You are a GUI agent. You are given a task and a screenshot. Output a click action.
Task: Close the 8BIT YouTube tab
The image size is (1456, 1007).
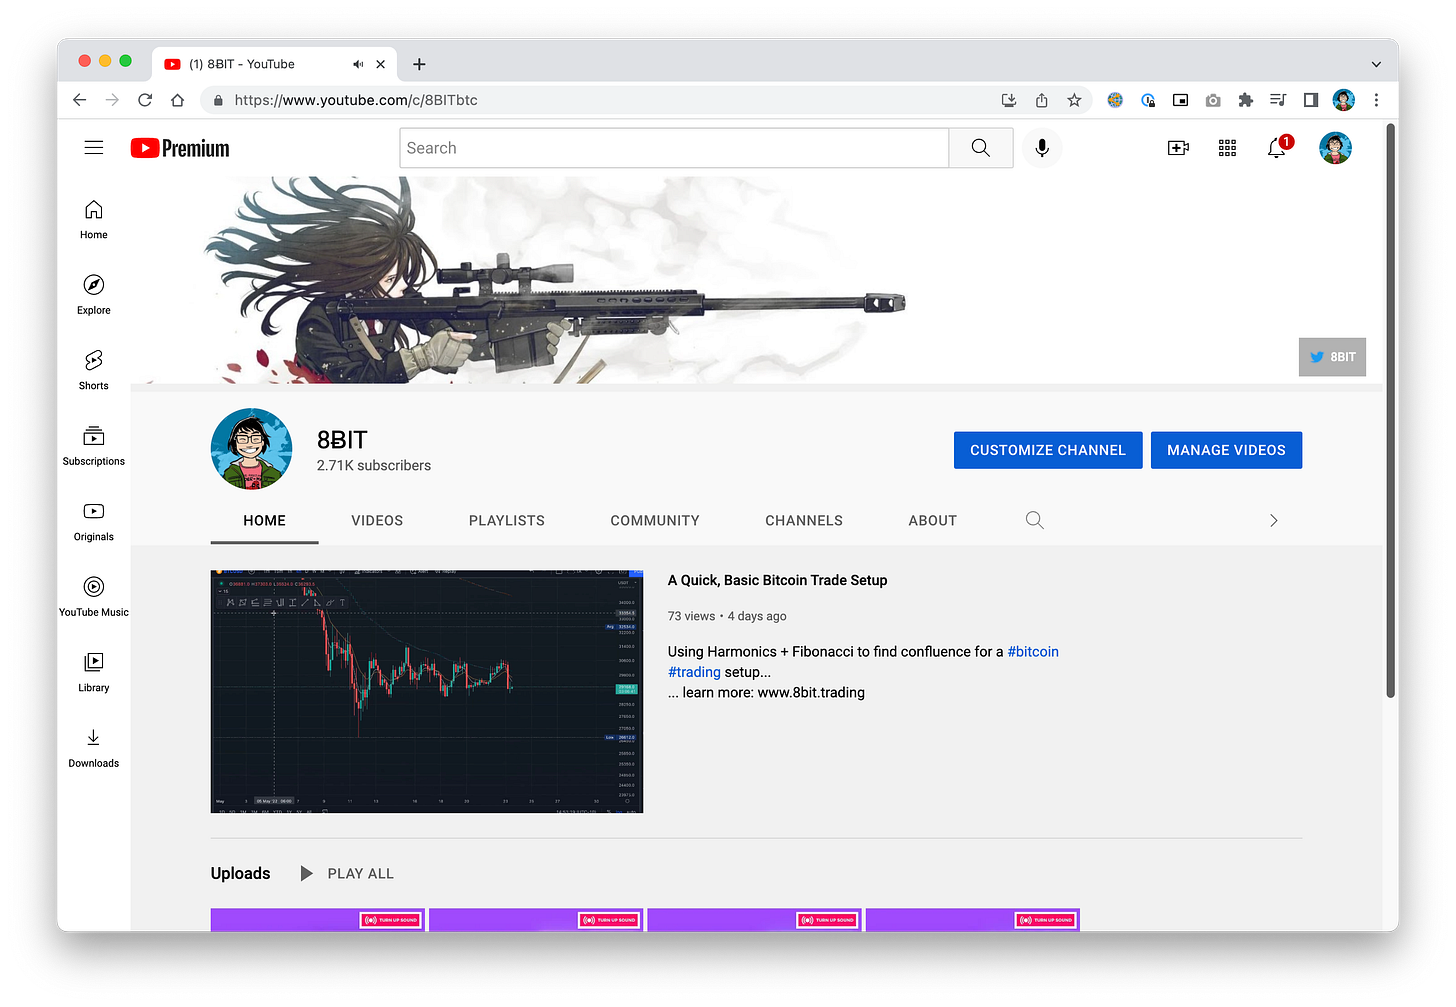point(381,64)
